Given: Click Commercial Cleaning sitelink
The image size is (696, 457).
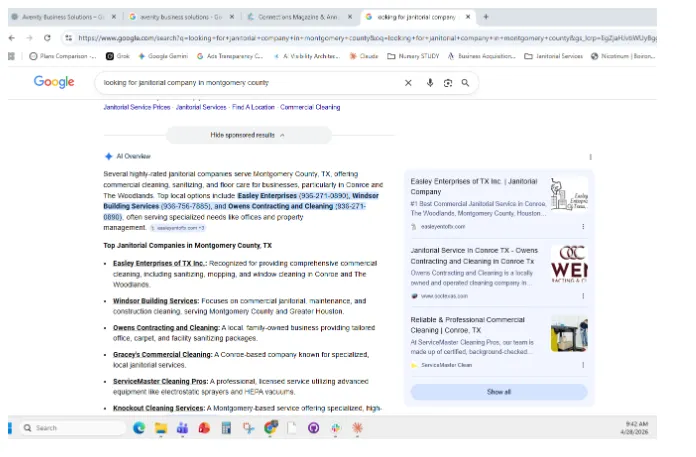Looking at the screenshot, I should (x=310, y=107).
